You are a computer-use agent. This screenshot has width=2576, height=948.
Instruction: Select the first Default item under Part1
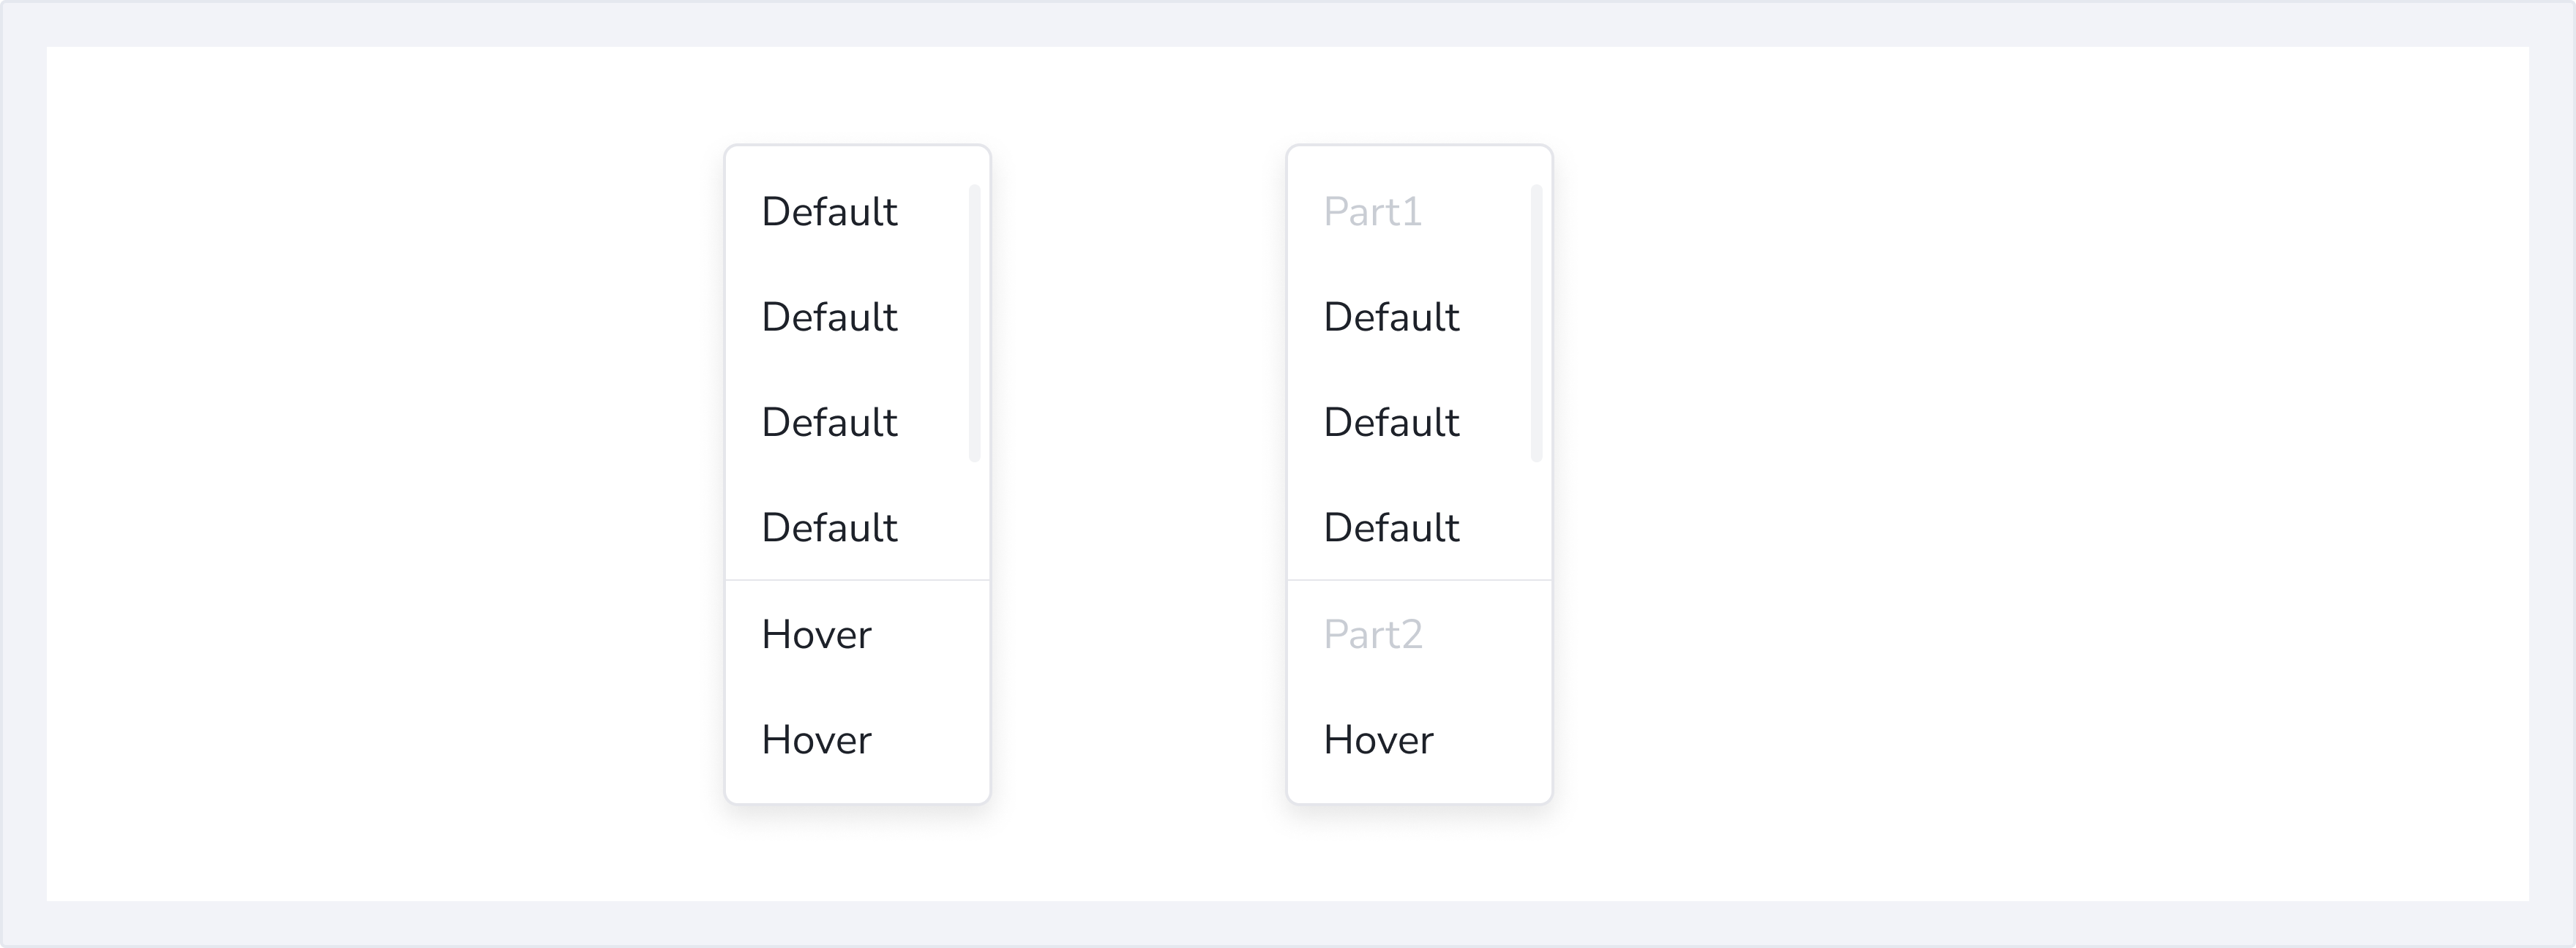1391,317
